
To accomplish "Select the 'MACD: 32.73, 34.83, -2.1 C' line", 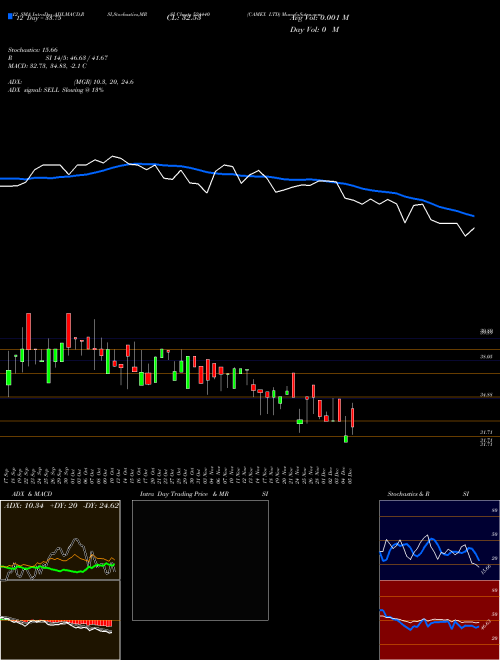I will 47,66.
